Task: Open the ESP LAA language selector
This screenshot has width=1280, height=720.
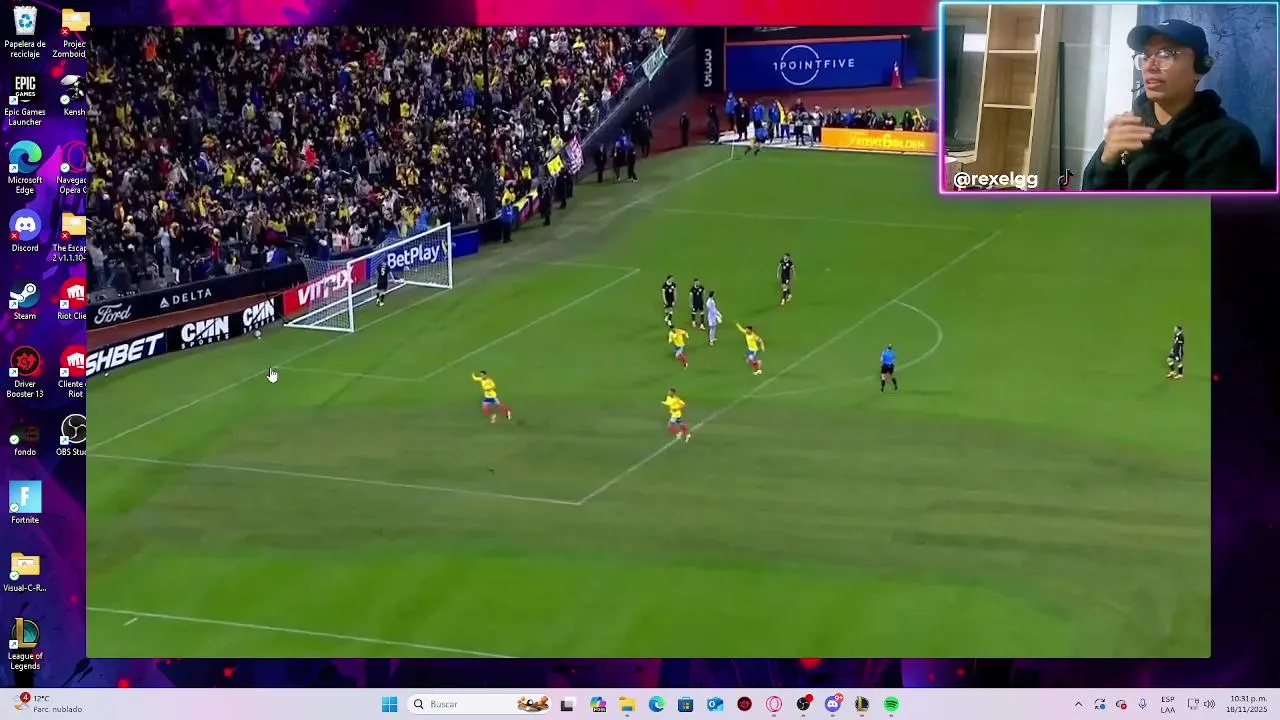Action: (x=1168, y=704)
